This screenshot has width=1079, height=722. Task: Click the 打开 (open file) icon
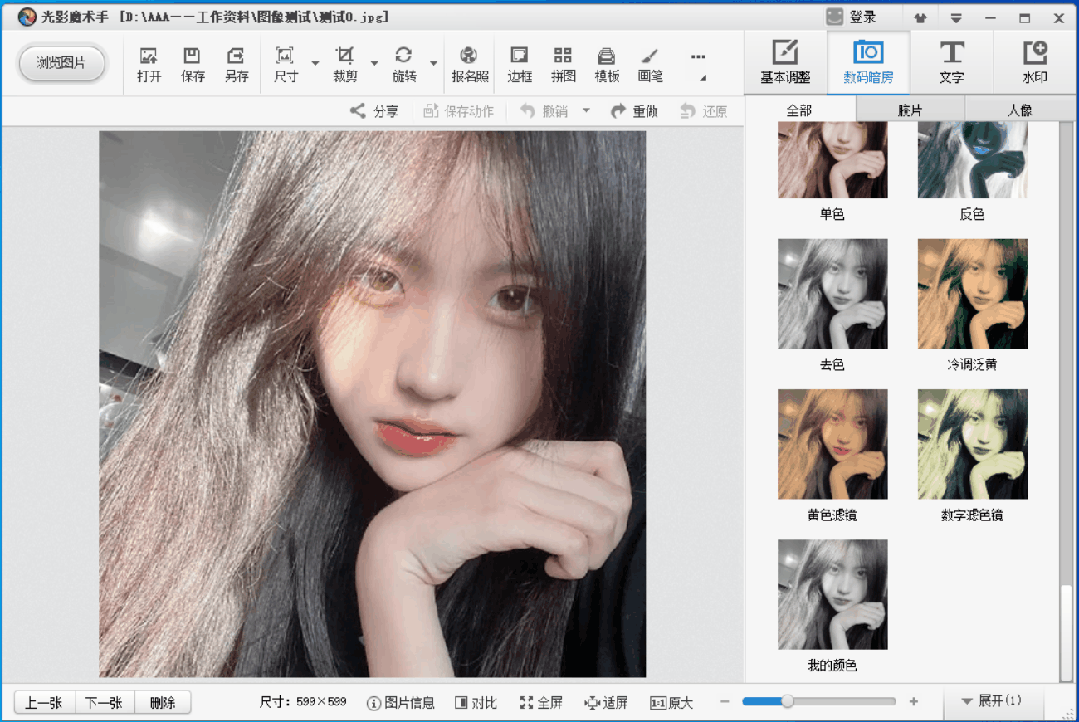coord(149,63)
